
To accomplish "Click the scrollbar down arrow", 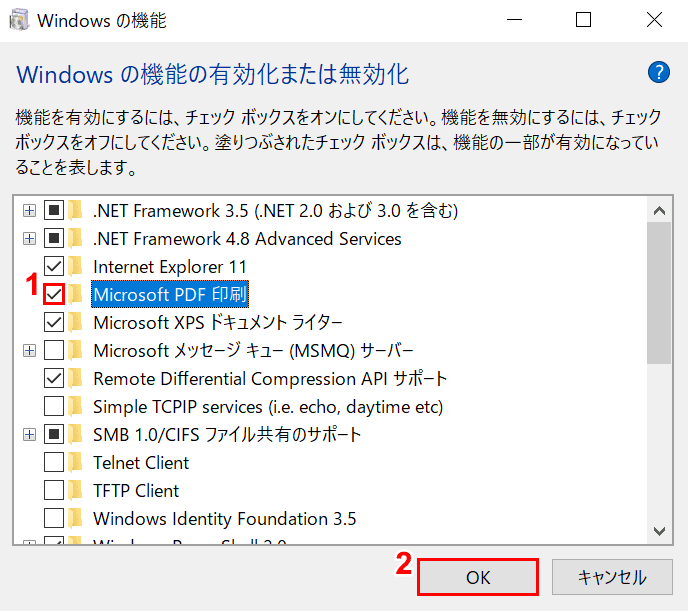I will pos(659,531).
